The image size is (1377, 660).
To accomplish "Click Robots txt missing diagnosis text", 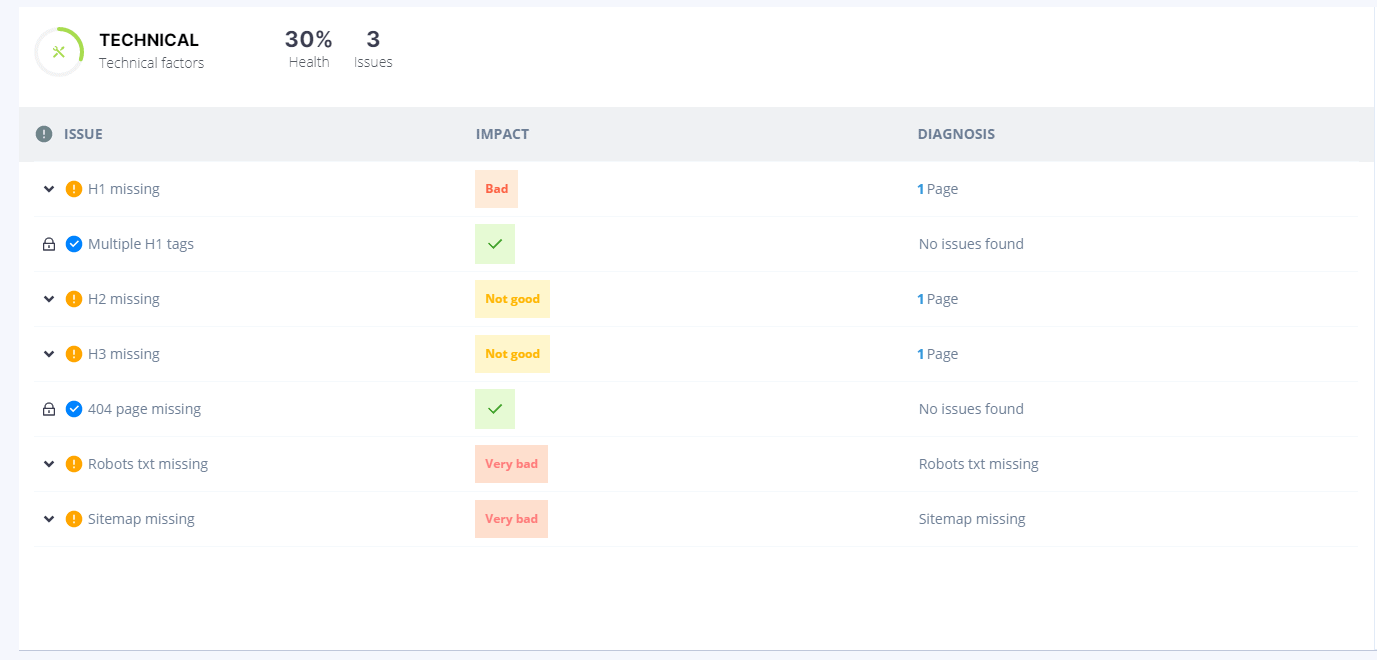I will point(979,464).
